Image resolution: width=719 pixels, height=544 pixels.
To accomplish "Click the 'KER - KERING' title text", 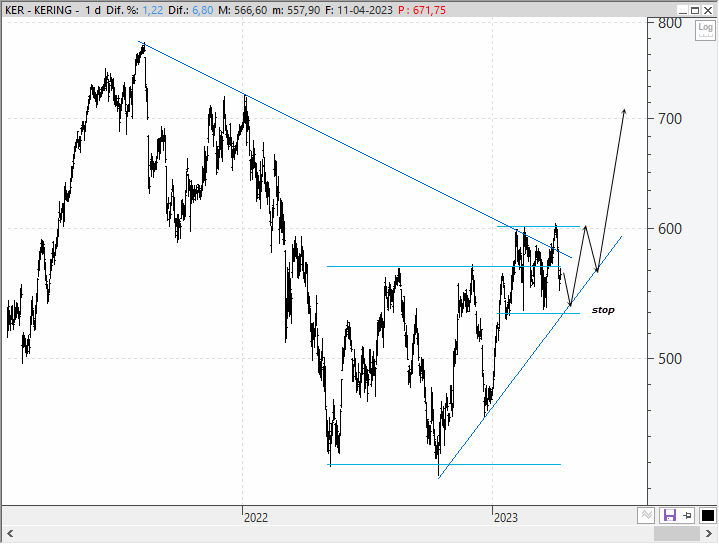I will click(39, 10).
